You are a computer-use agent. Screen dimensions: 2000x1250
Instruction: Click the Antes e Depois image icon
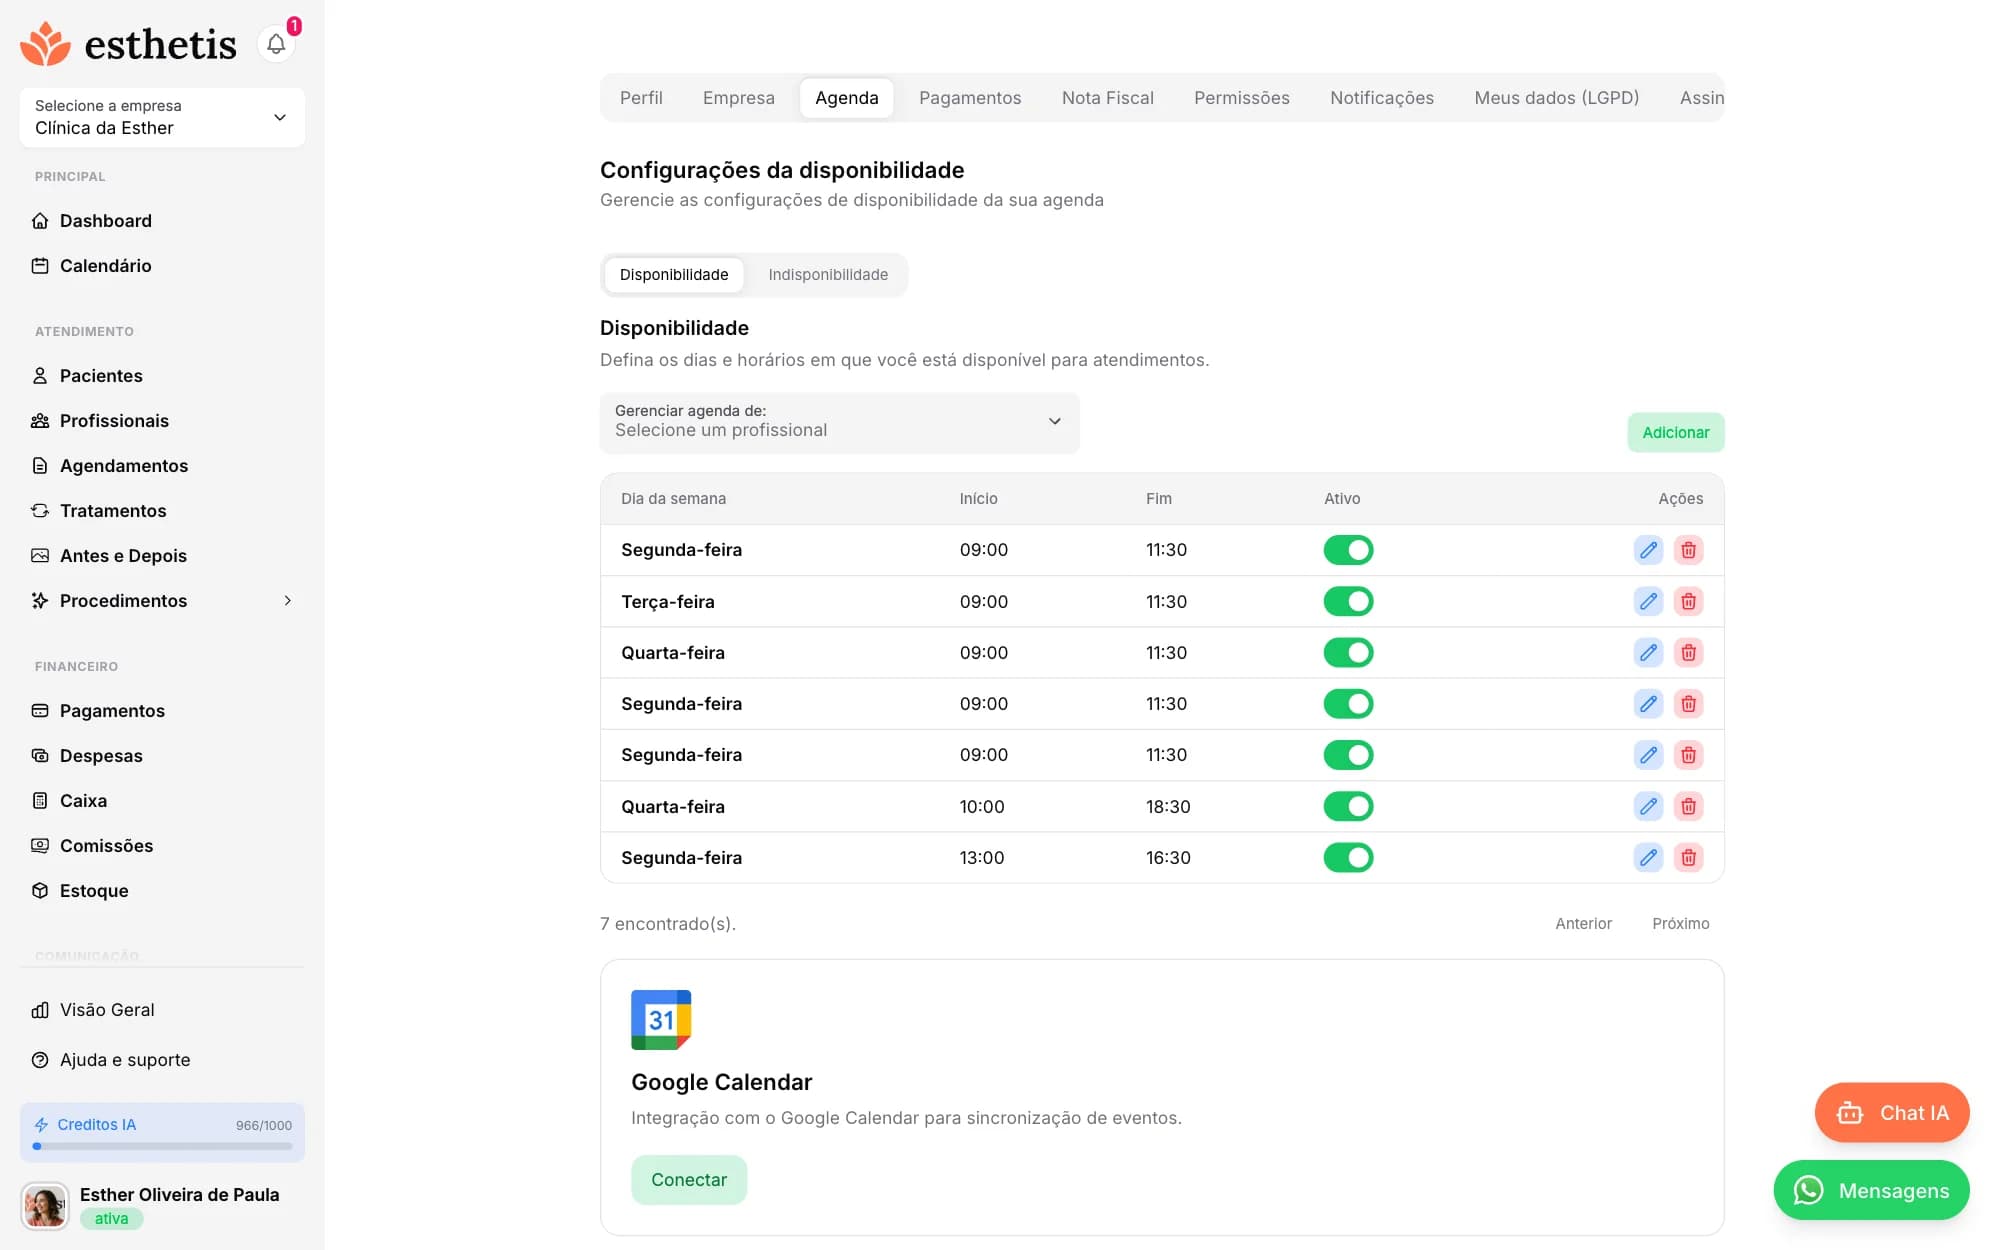click(40, 556)
